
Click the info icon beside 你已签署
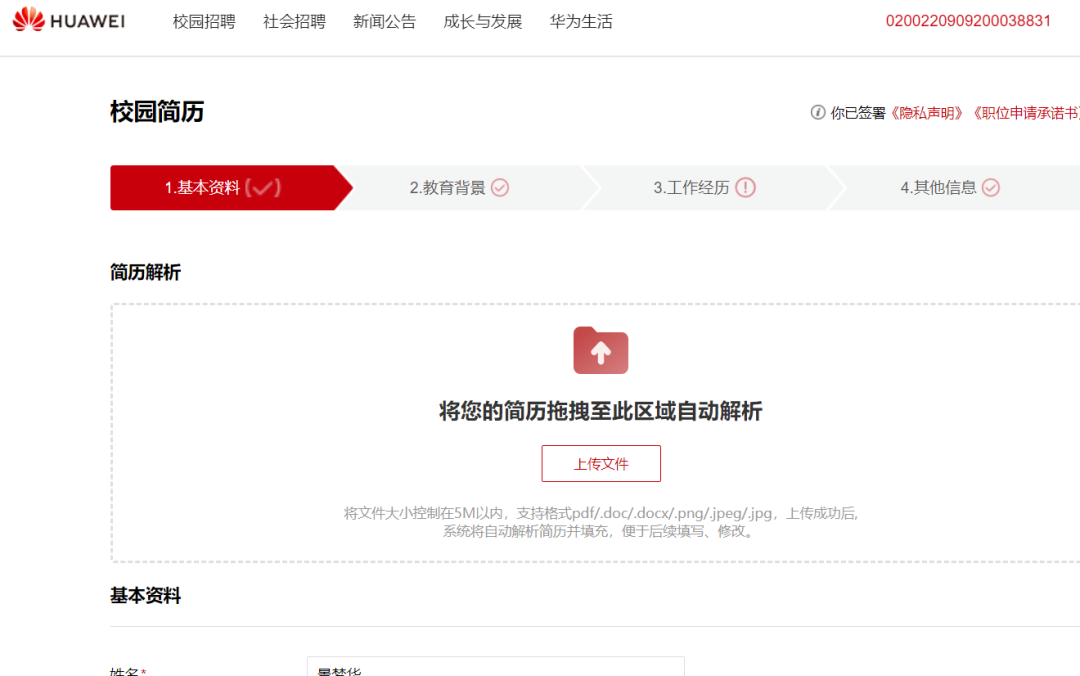coord(818,112)
